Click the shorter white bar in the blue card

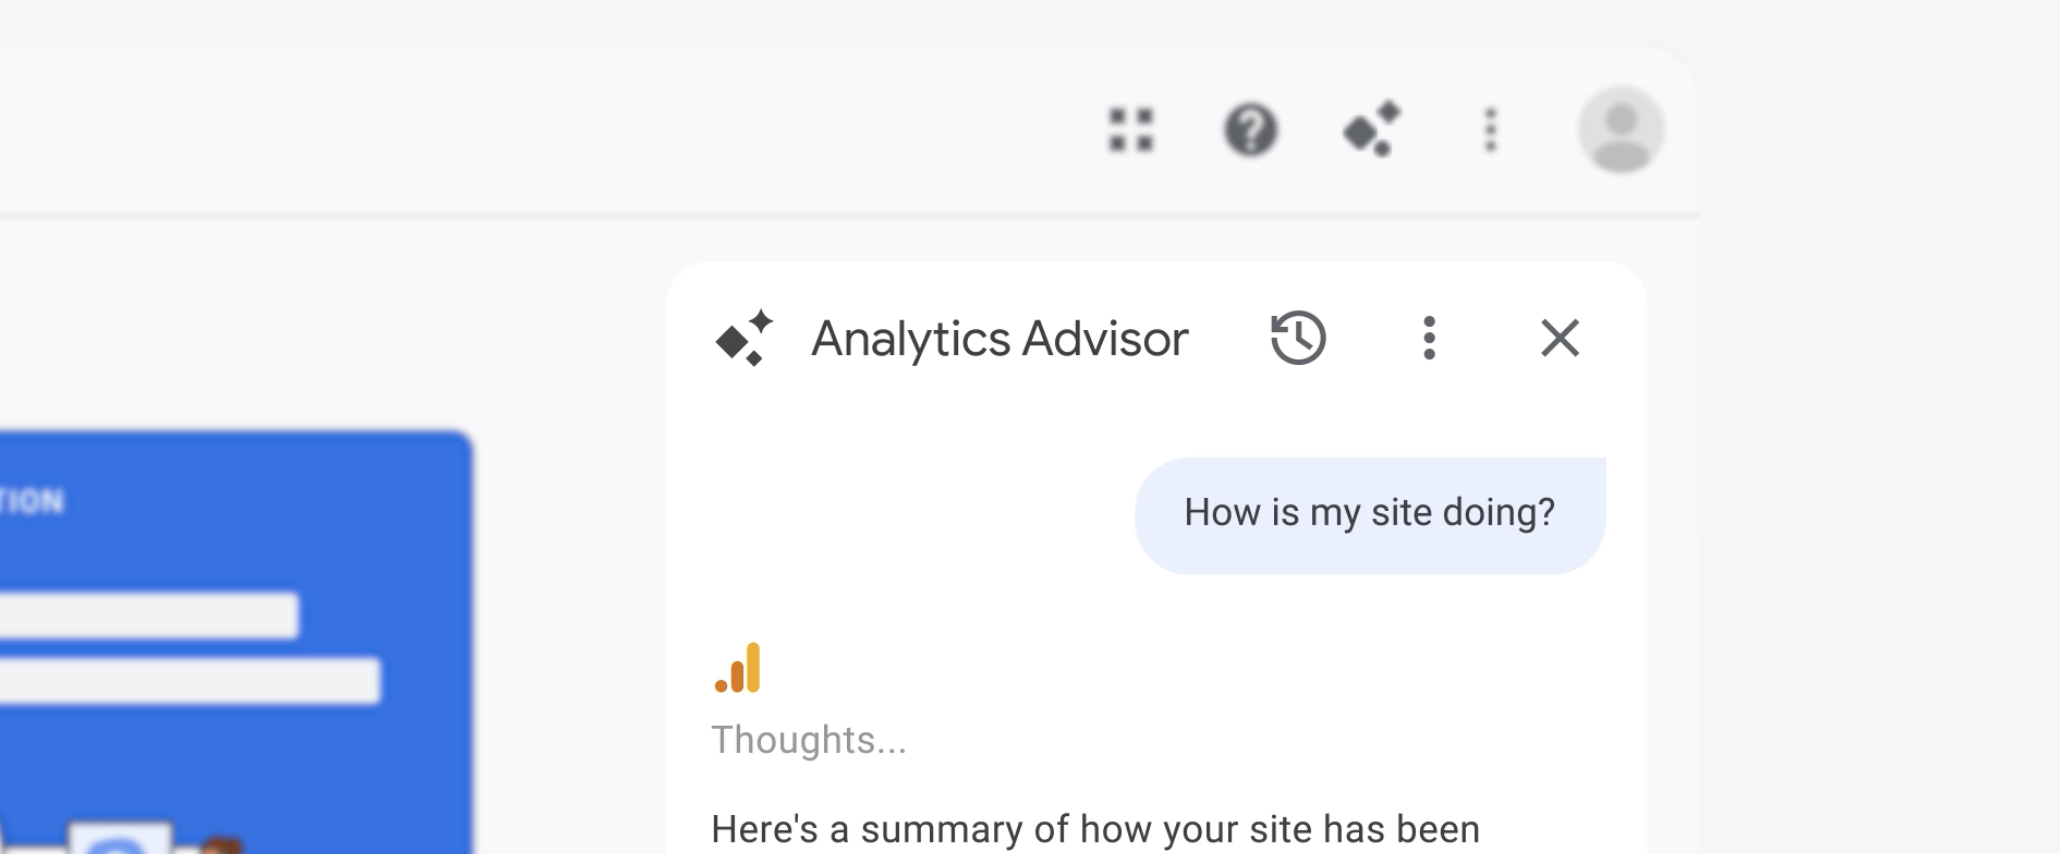tap(150, 615)
